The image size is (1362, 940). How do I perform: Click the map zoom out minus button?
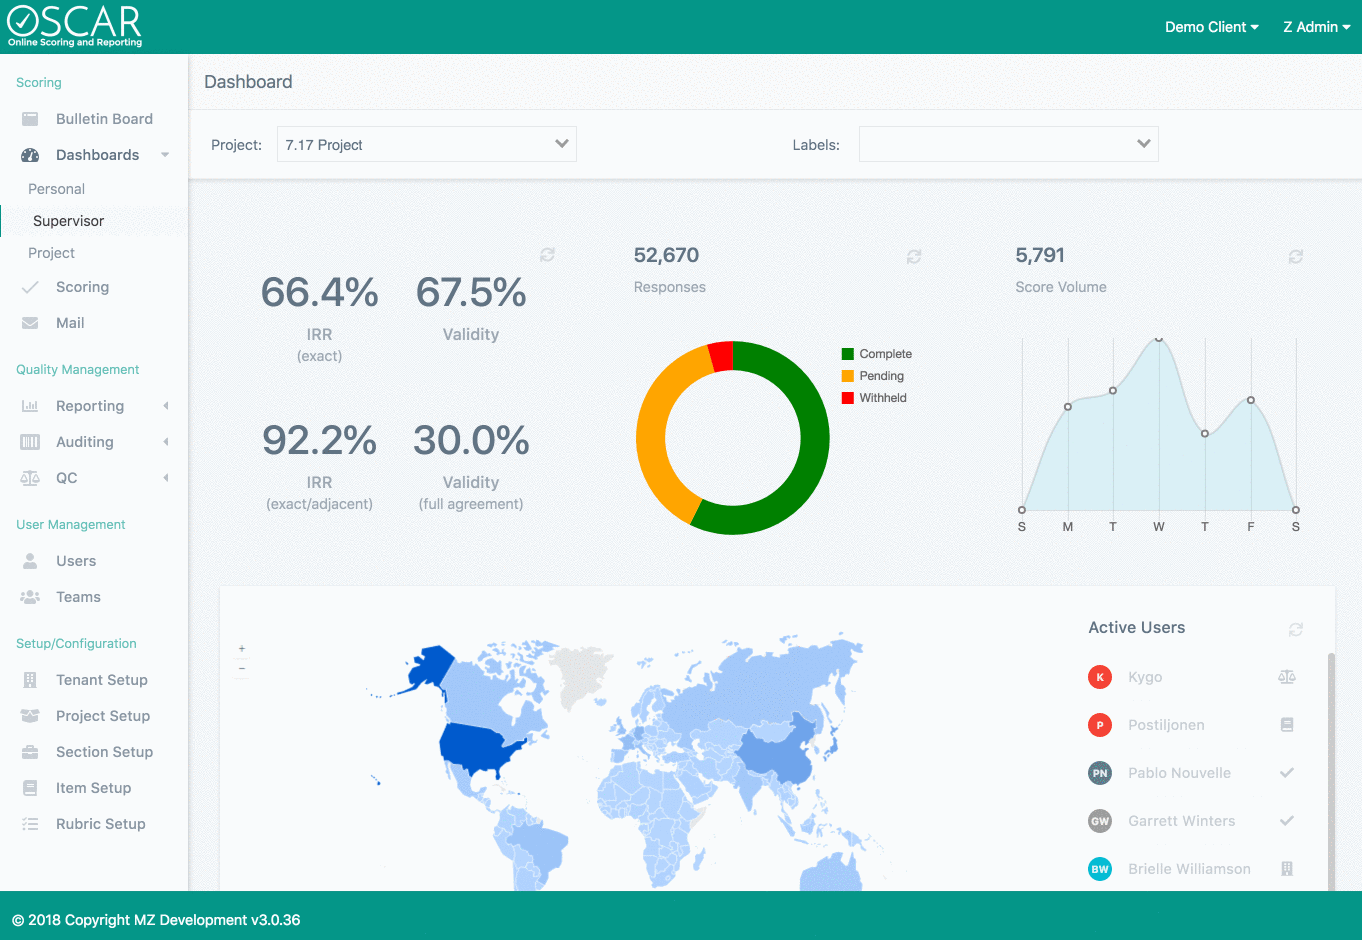[x=242, y=669]
